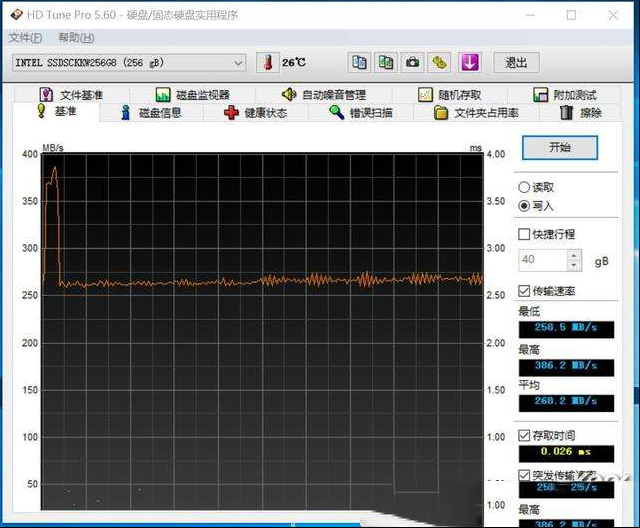This screenshot has width=640, height=528.
Task: Close the HD Tune Pro window
Action: point(613,15)
